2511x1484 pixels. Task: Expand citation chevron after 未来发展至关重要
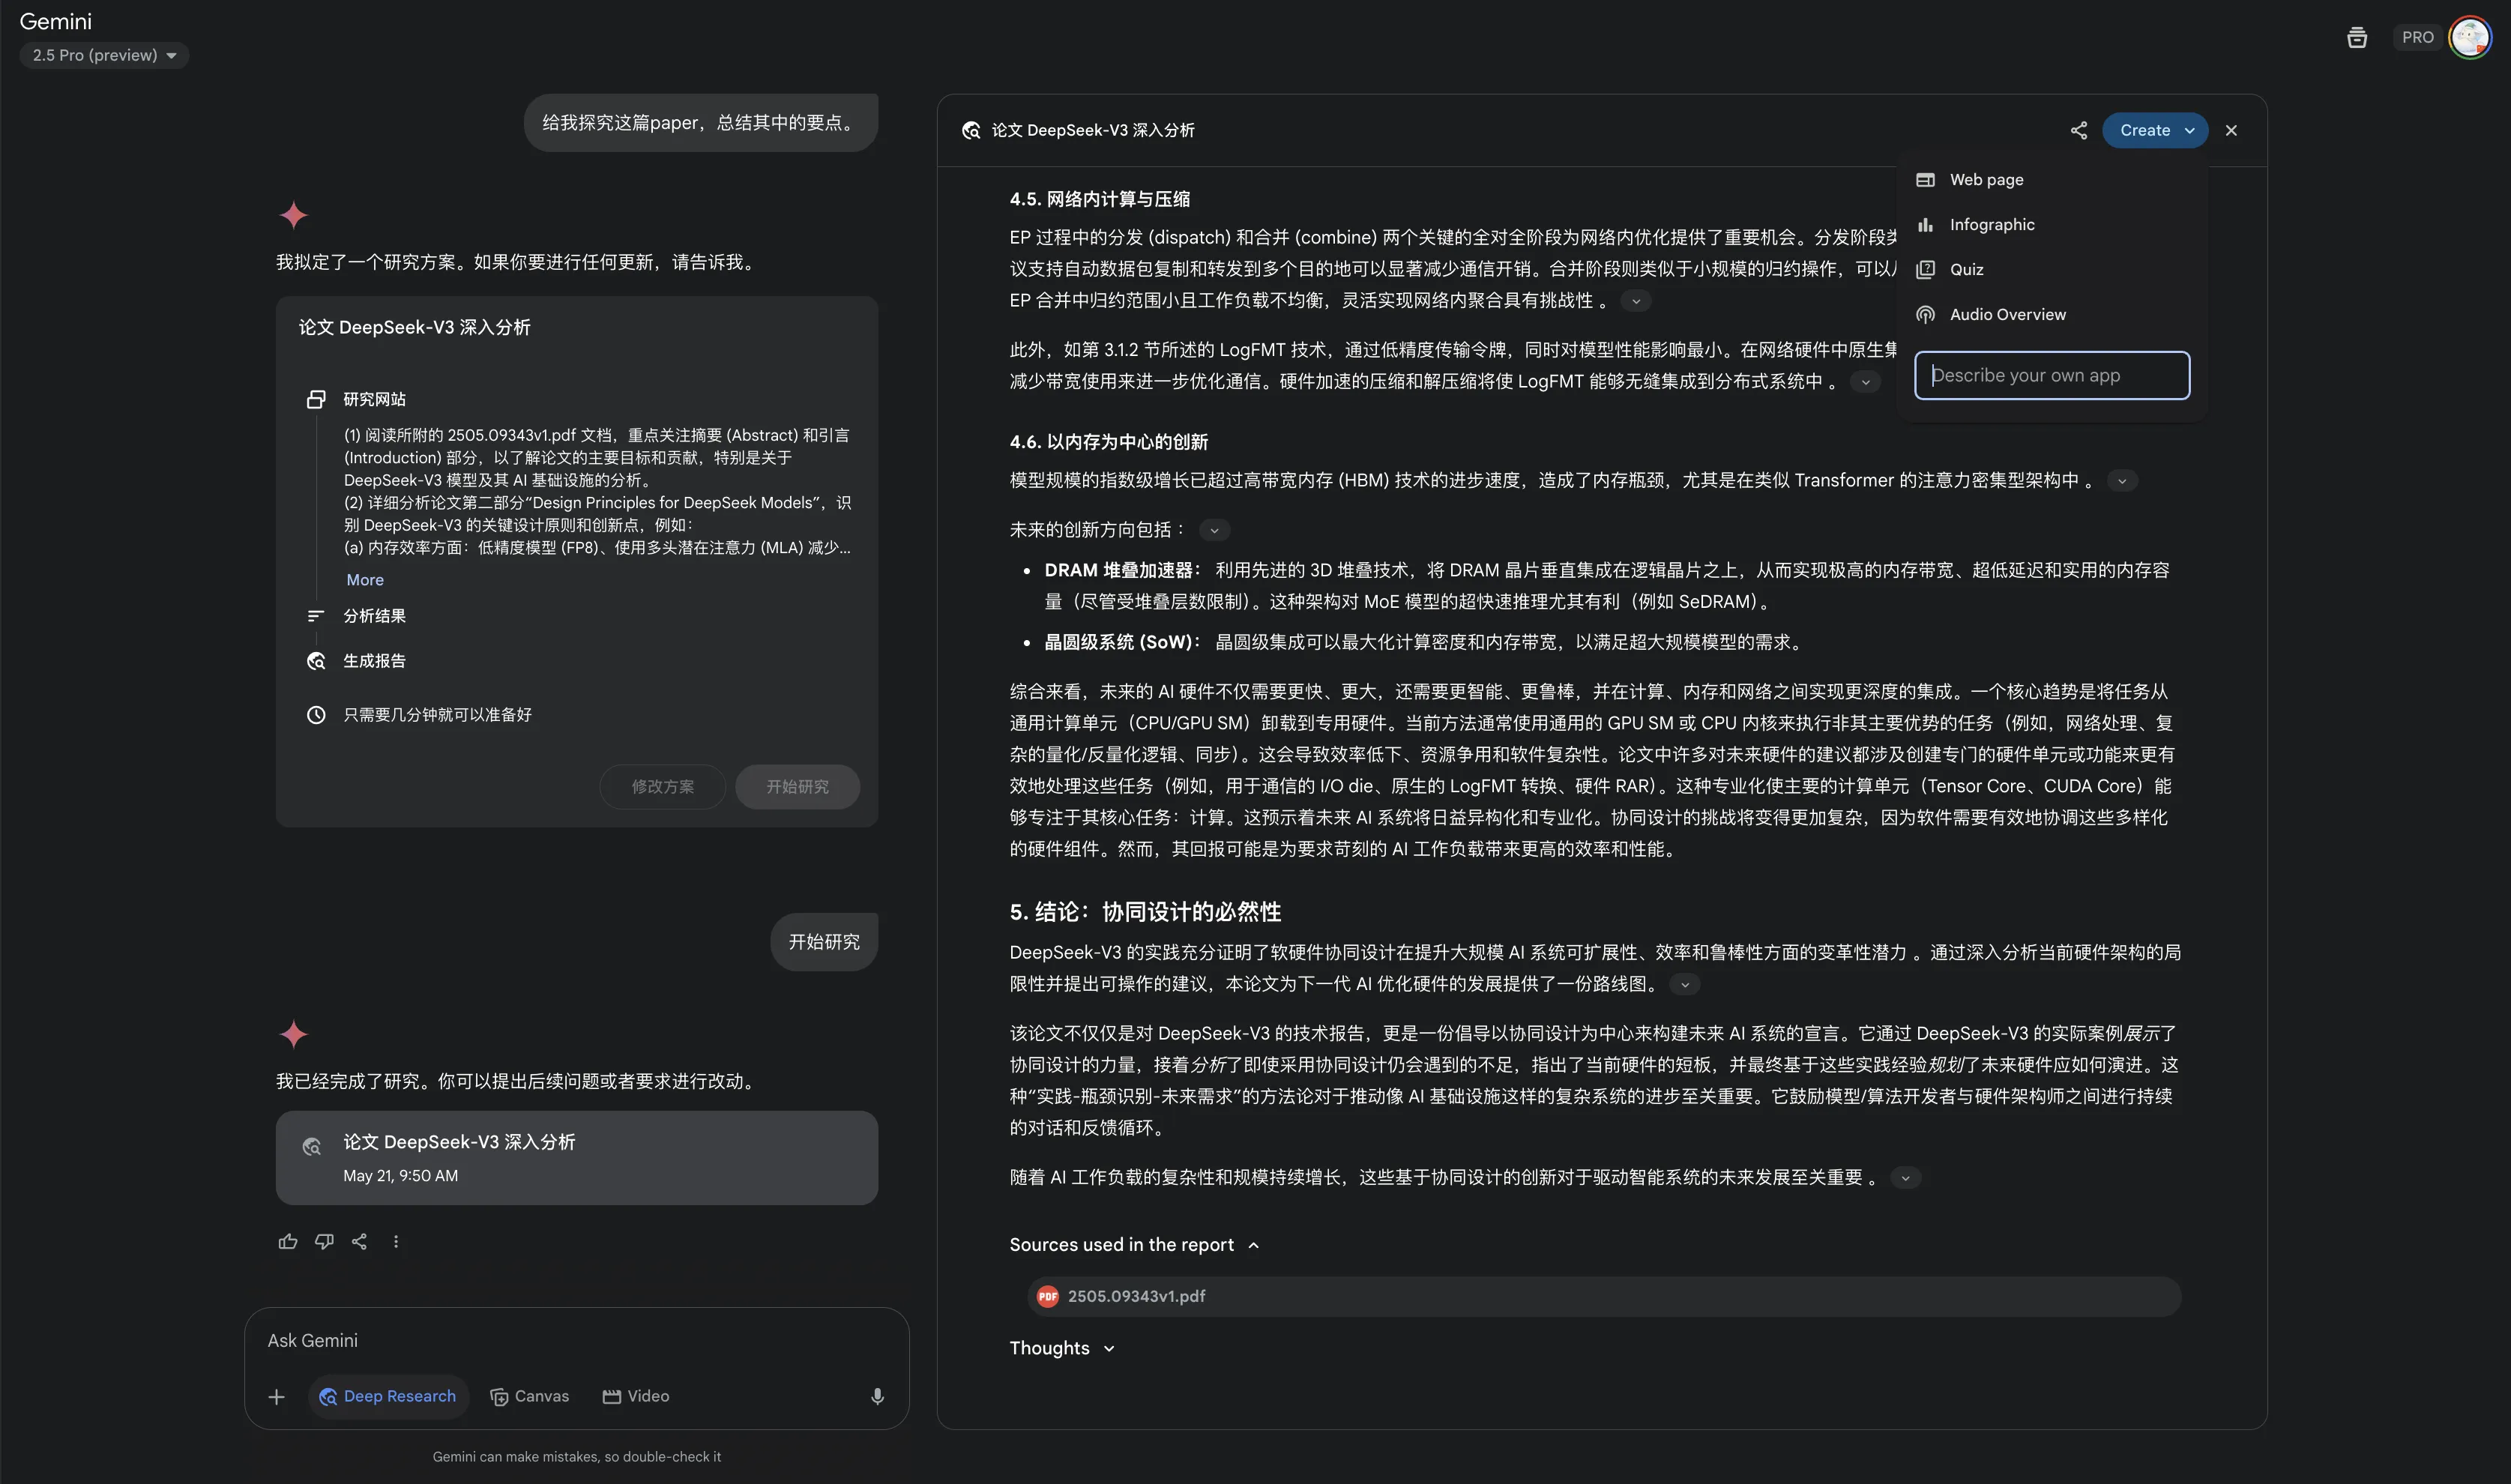1905,1178
